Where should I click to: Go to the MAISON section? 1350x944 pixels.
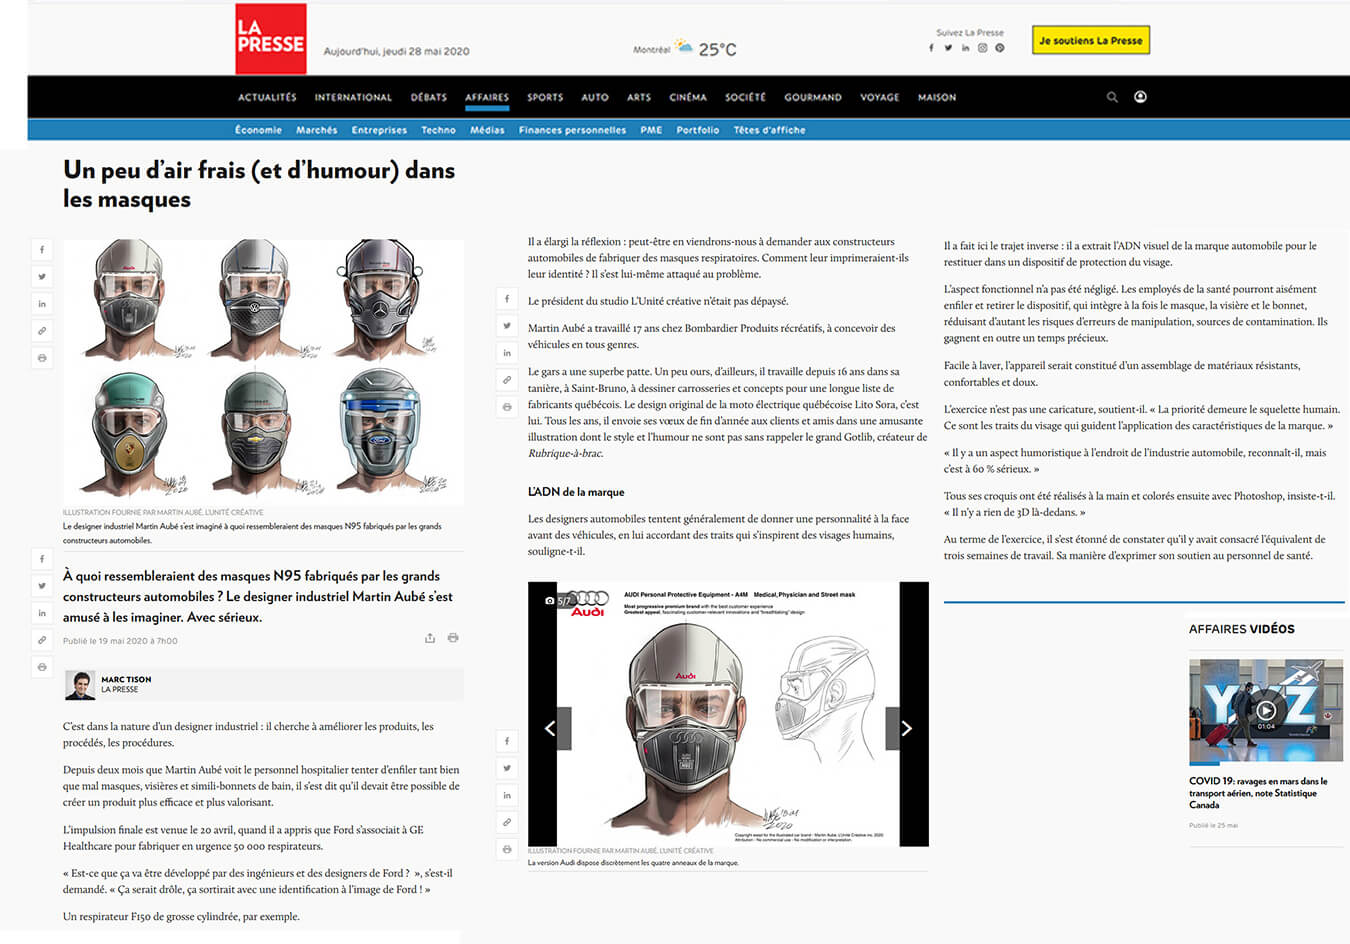point(937,97)
